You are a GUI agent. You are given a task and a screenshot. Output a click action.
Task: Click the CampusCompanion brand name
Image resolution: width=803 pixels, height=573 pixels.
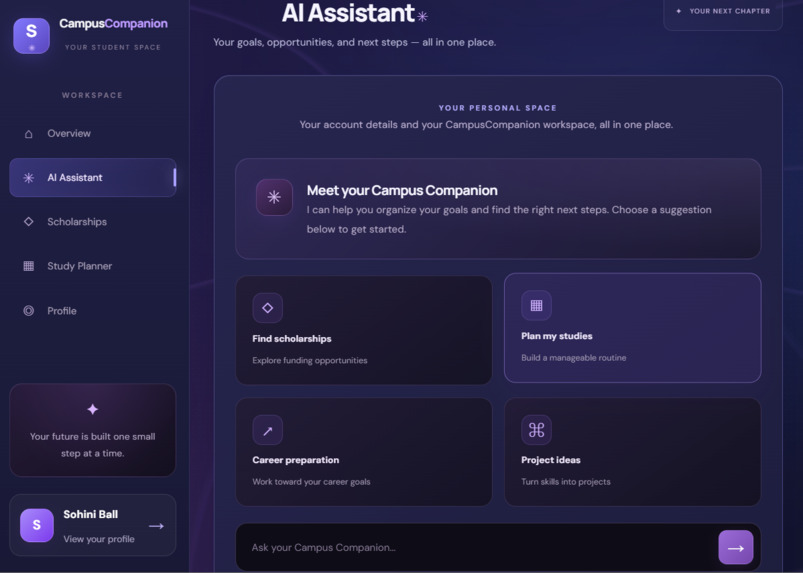(113, 24)
